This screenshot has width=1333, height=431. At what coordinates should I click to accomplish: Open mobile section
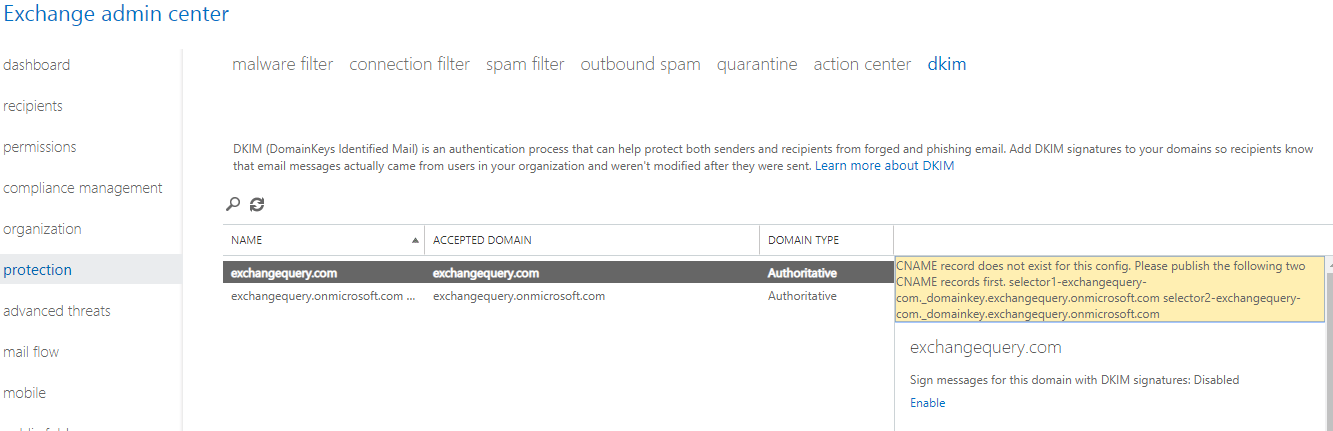click(25, 393)
